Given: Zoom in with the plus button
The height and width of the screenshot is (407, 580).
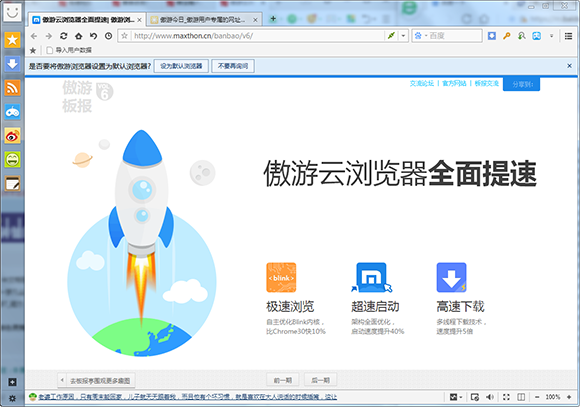Looking at the screenshot, I should coord(569,397).
